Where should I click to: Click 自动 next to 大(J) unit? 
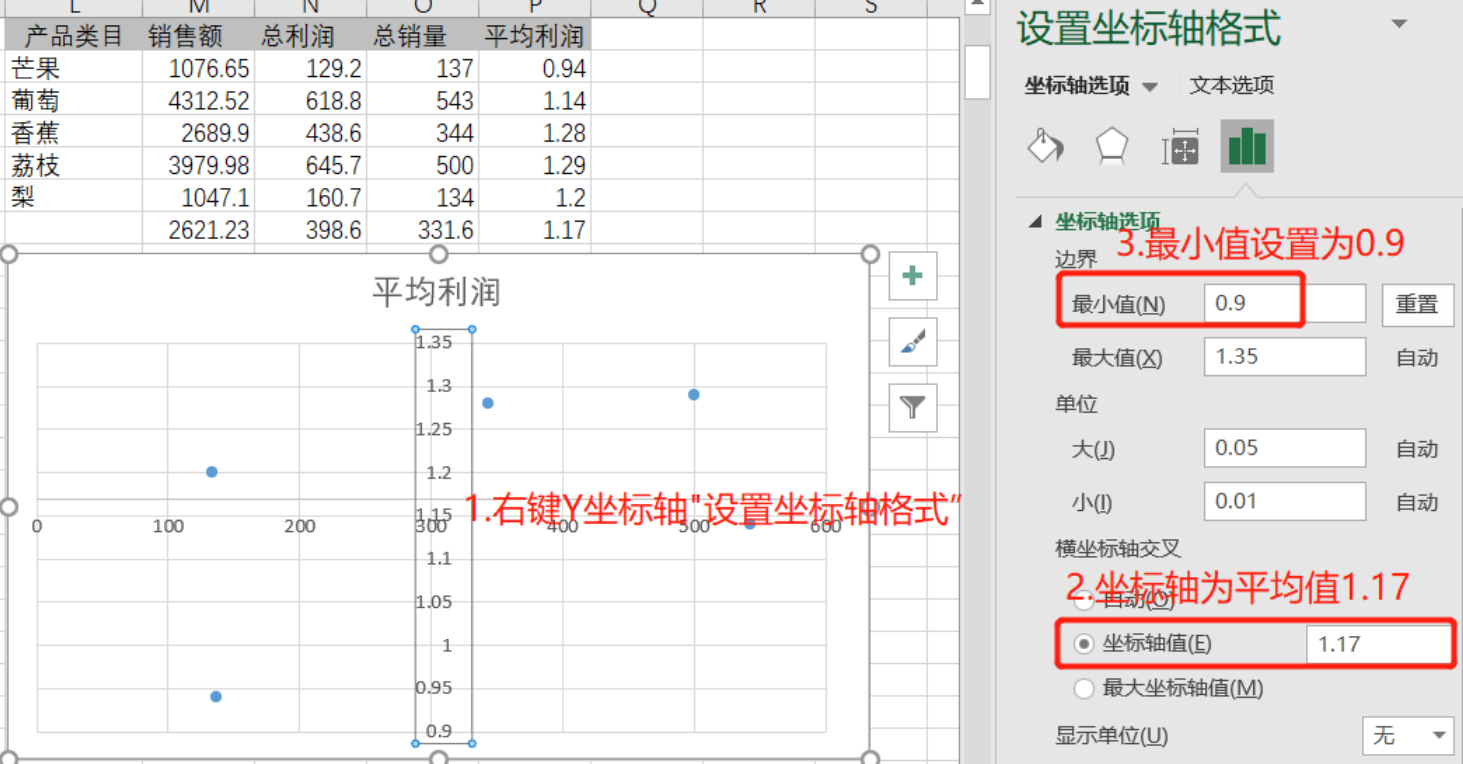coord(1417,449)
